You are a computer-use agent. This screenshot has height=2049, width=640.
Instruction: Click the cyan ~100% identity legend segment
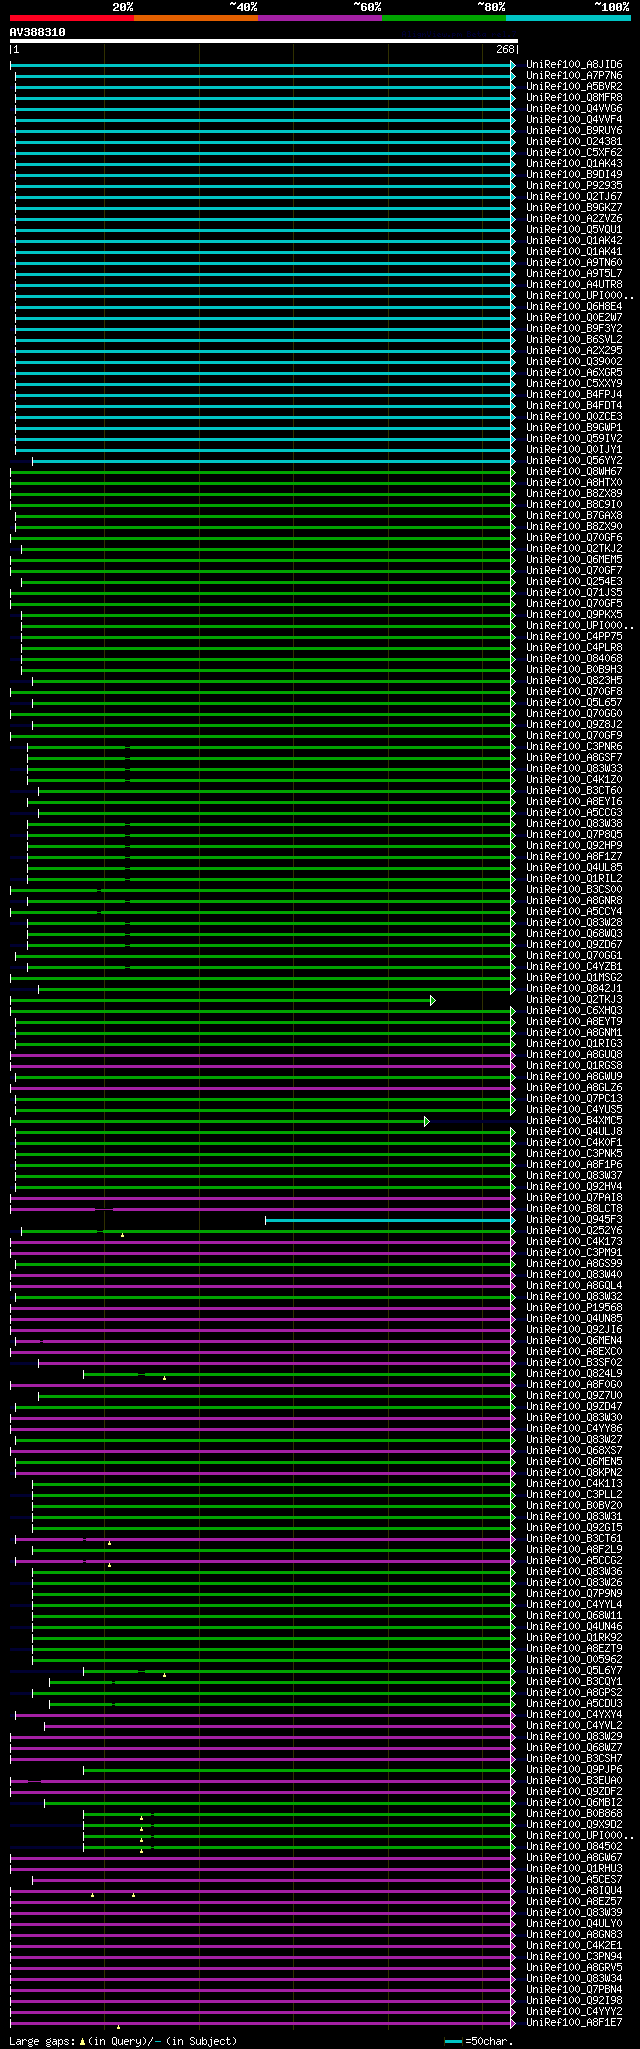568,18
